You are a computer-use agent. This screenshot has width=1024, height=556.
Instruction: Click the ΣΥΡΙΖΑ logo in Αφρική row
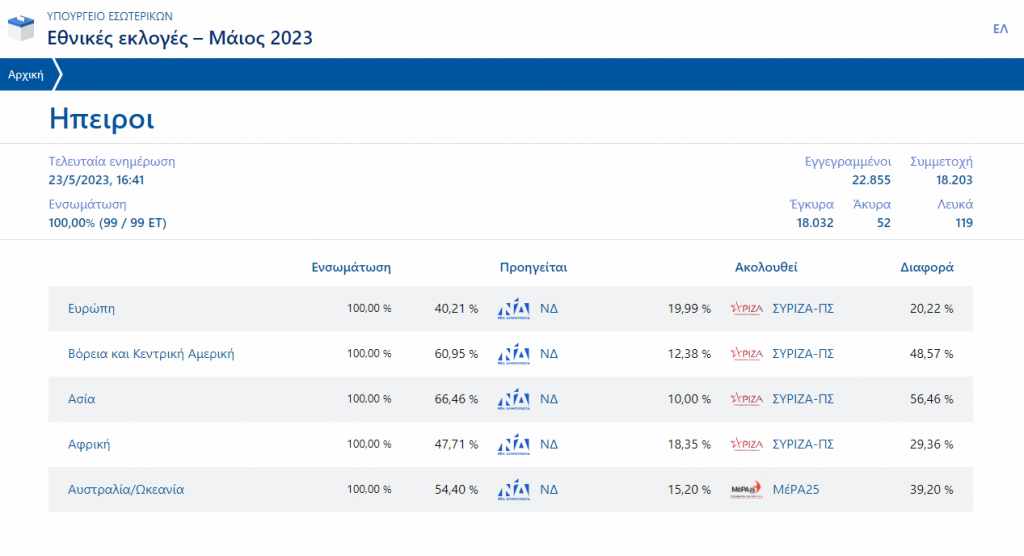click(x=746, y=444)
